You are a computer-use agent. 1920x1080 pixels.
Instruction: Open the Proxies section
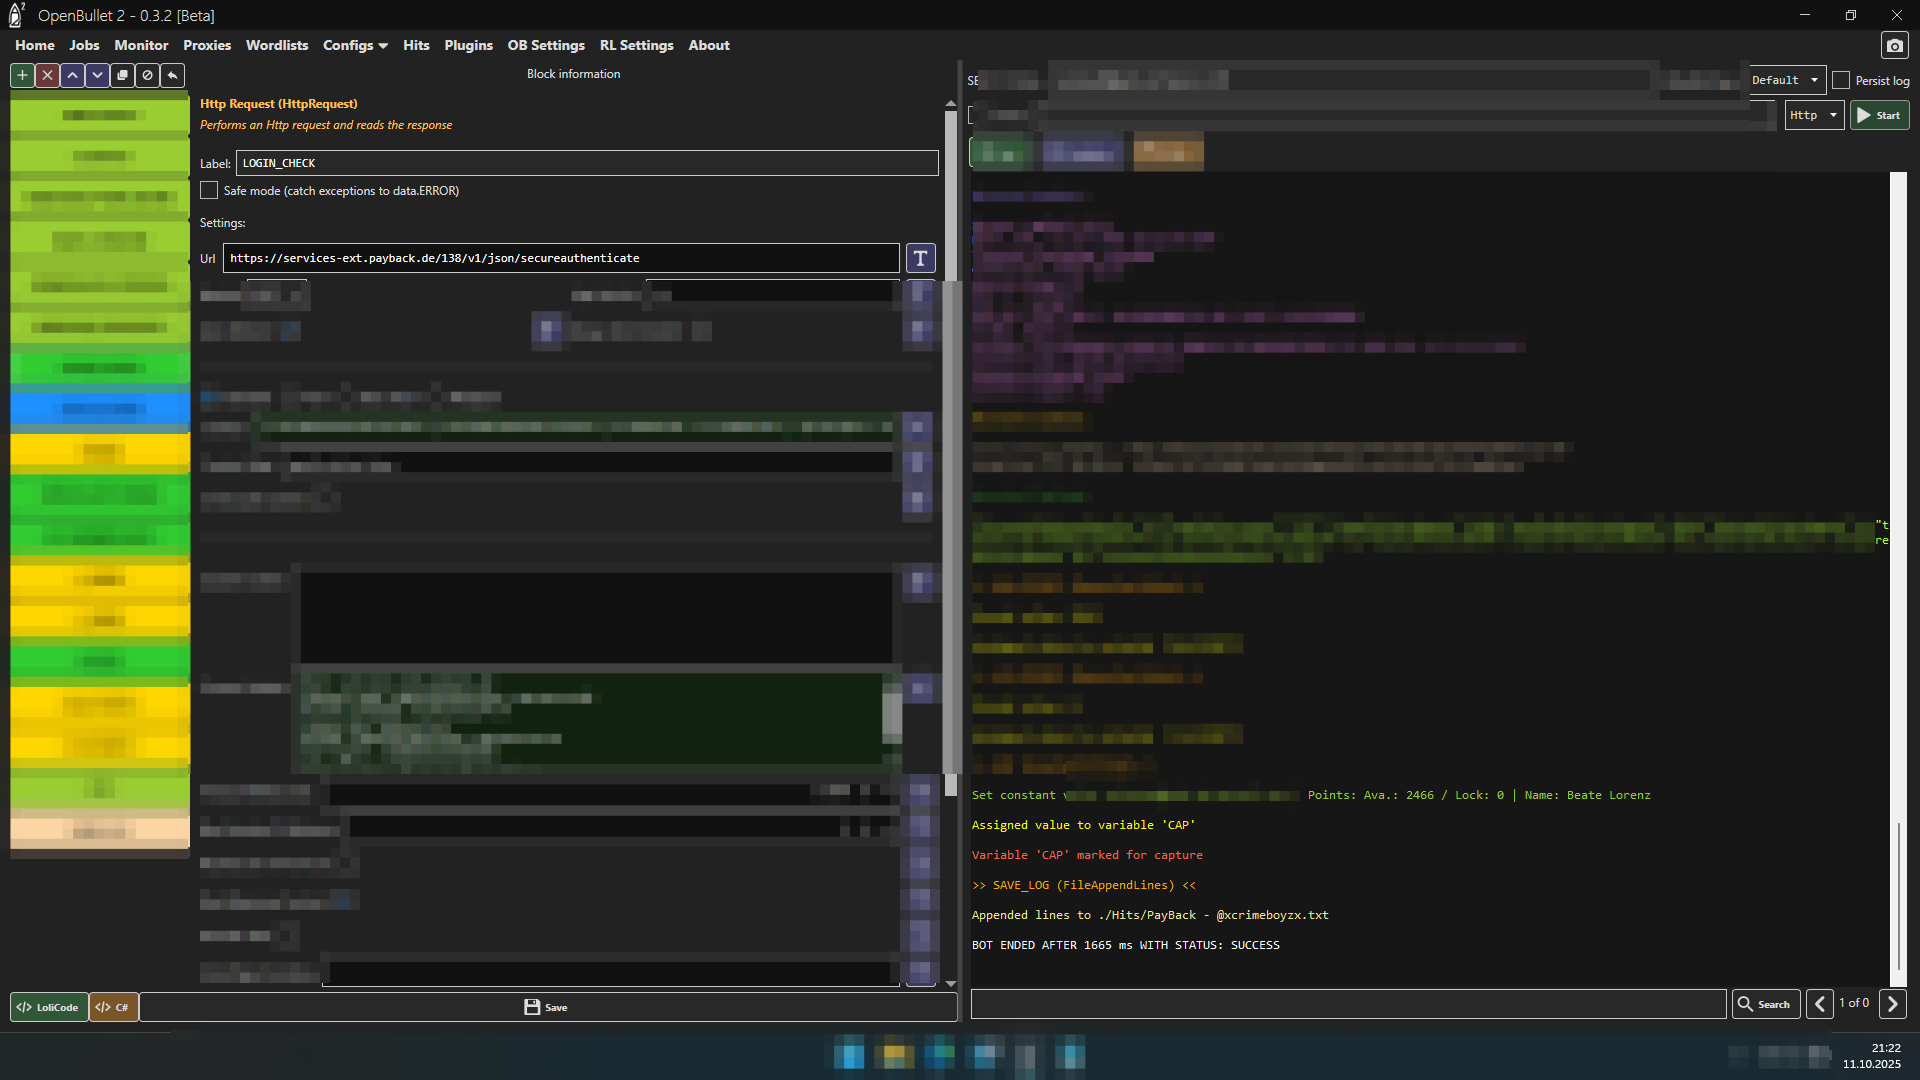[x=207, y=45]
